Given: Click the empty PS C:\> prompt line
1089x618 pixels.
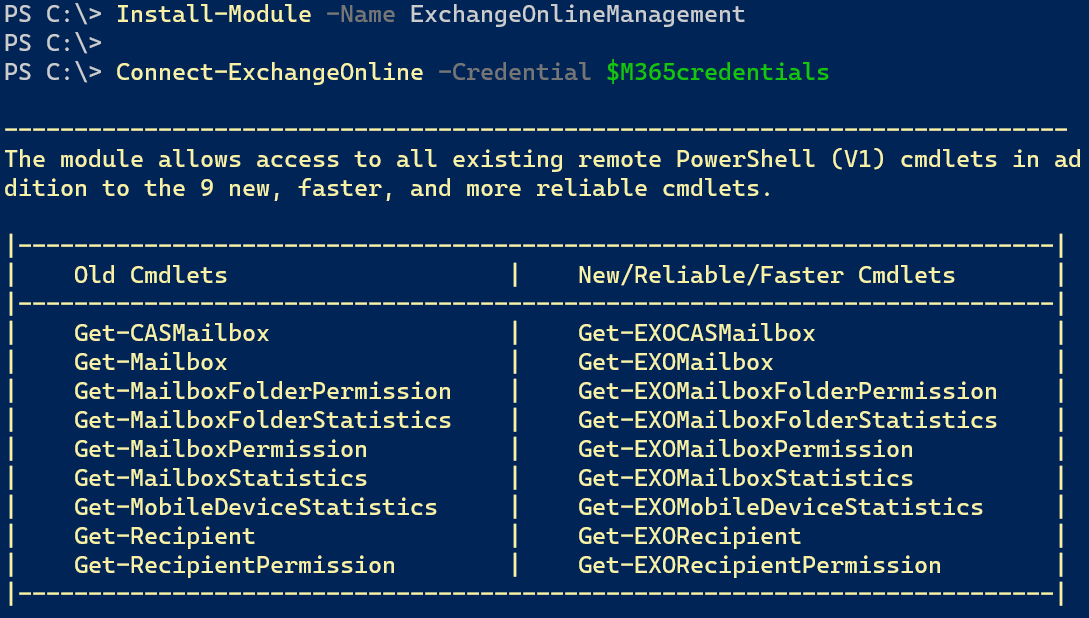Looking at the screenshot, I should [53, 43].
